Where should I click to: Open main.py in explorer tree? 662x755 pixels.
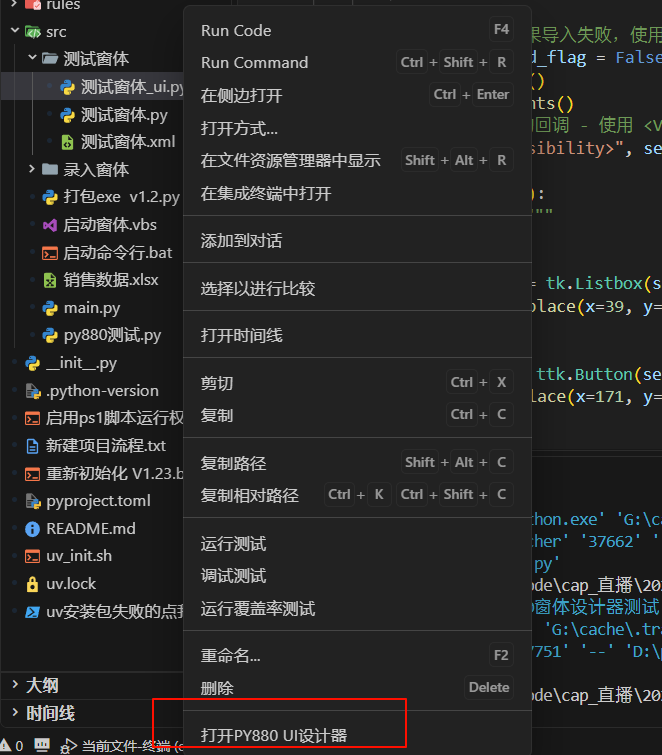tap(92, 308)
